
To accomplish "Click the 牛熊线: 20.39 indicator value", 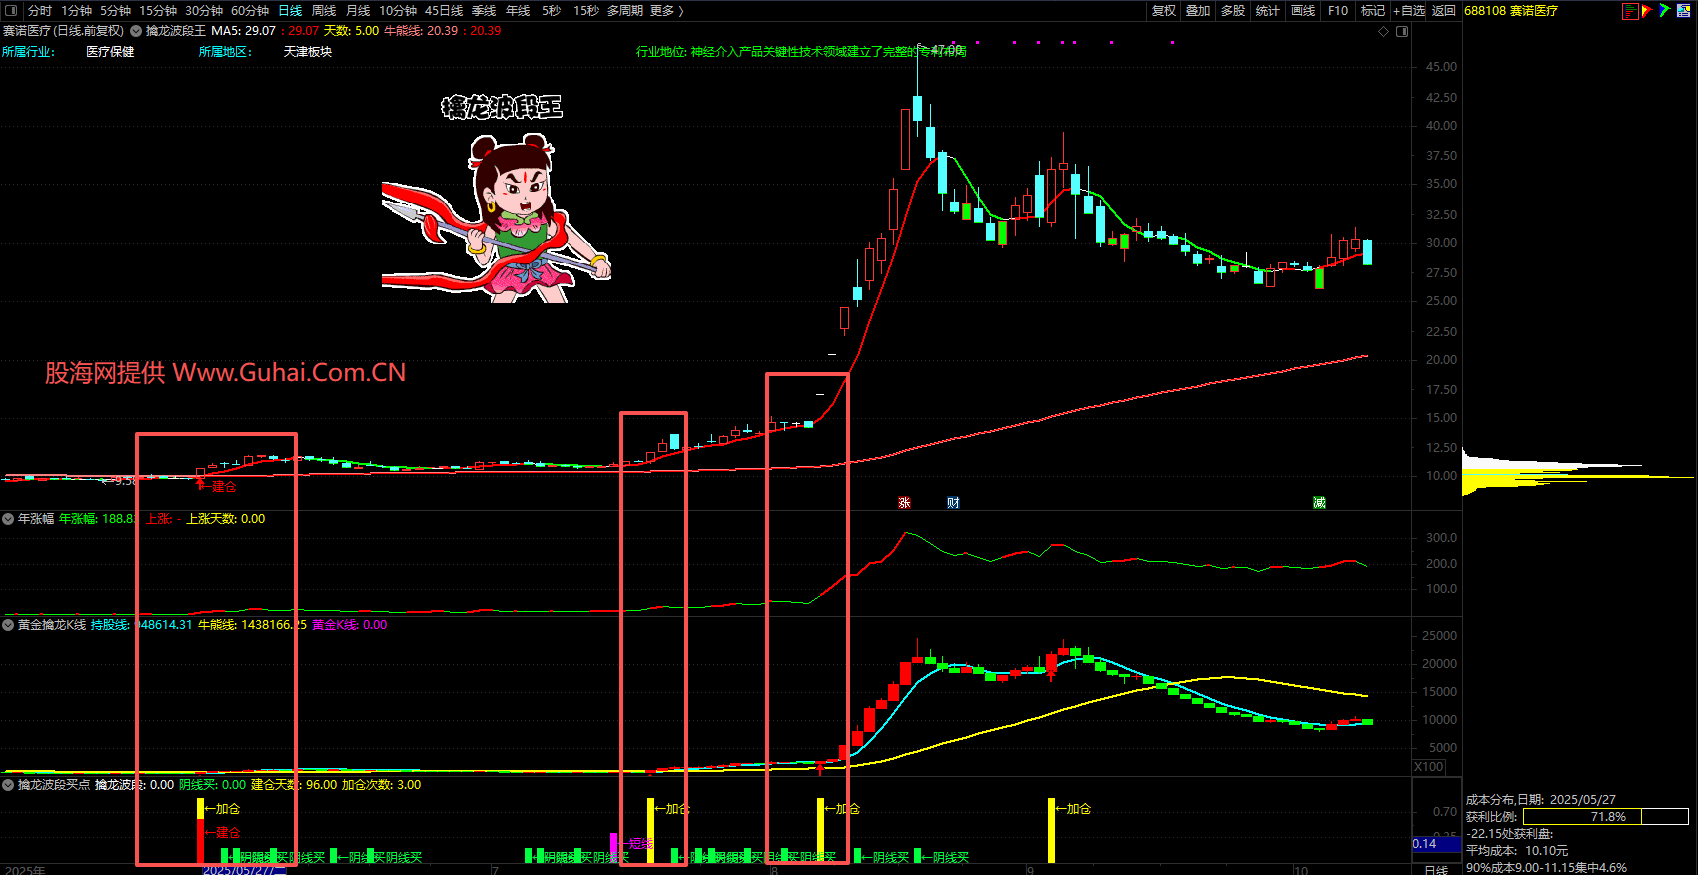I will click(421, 31).
